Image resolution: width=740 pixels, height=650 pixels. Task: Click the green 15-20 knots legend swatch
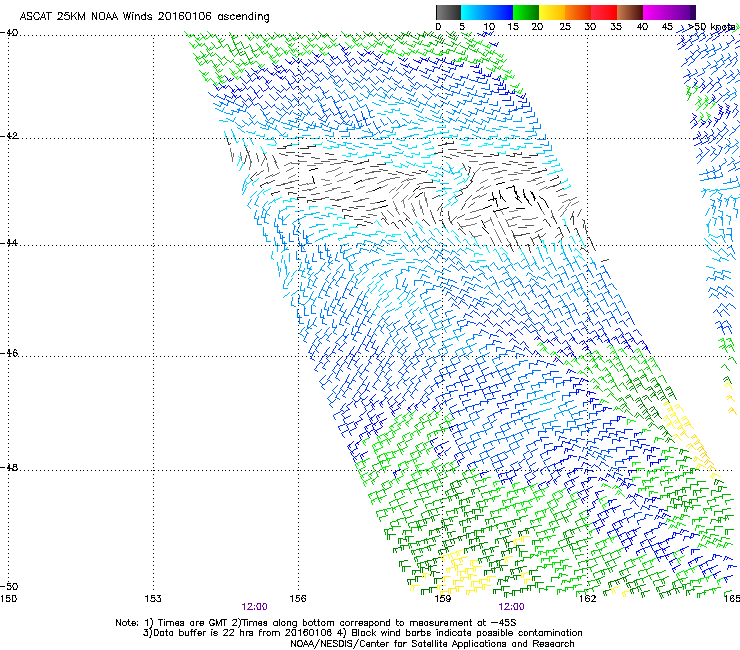click(526, 12)
